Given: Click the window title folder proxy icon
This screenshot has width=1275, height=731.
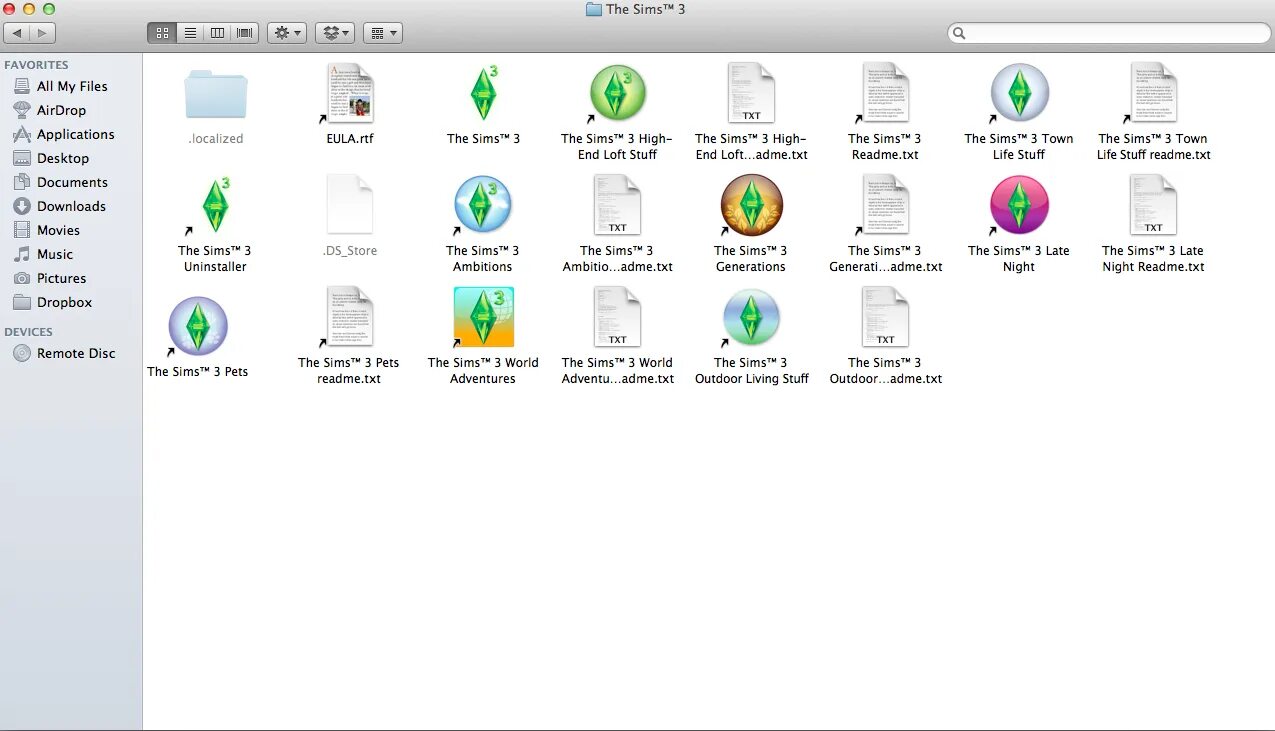Looking at the screenshot, I should click(x=593, y=9).
